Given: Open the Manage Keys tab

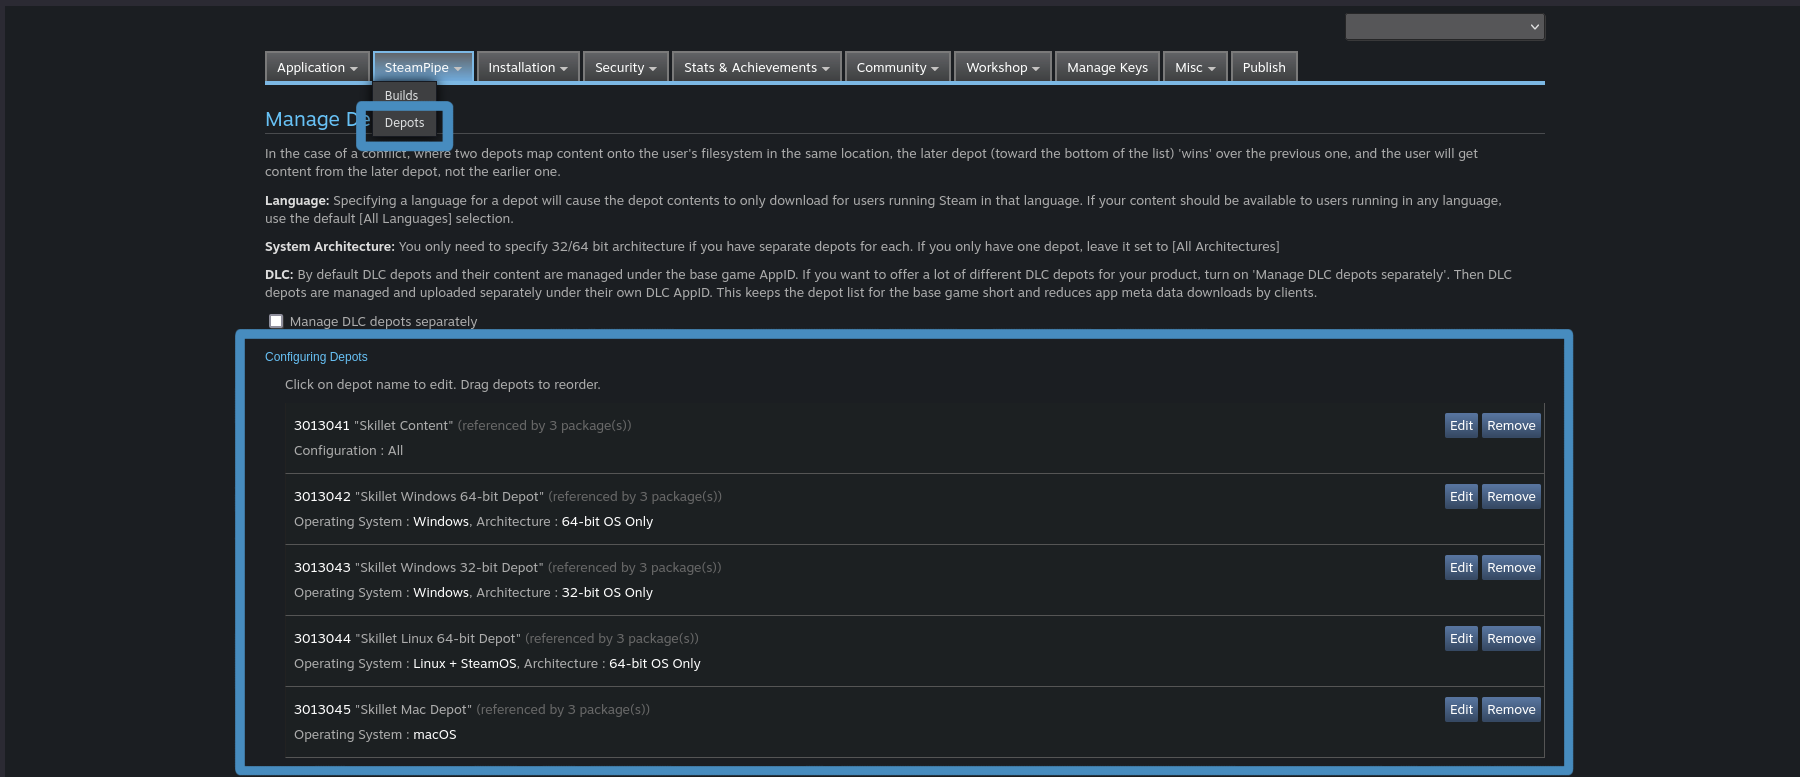Looking at the screenshot, I should pyautogui.click(x=1106, y=68).
